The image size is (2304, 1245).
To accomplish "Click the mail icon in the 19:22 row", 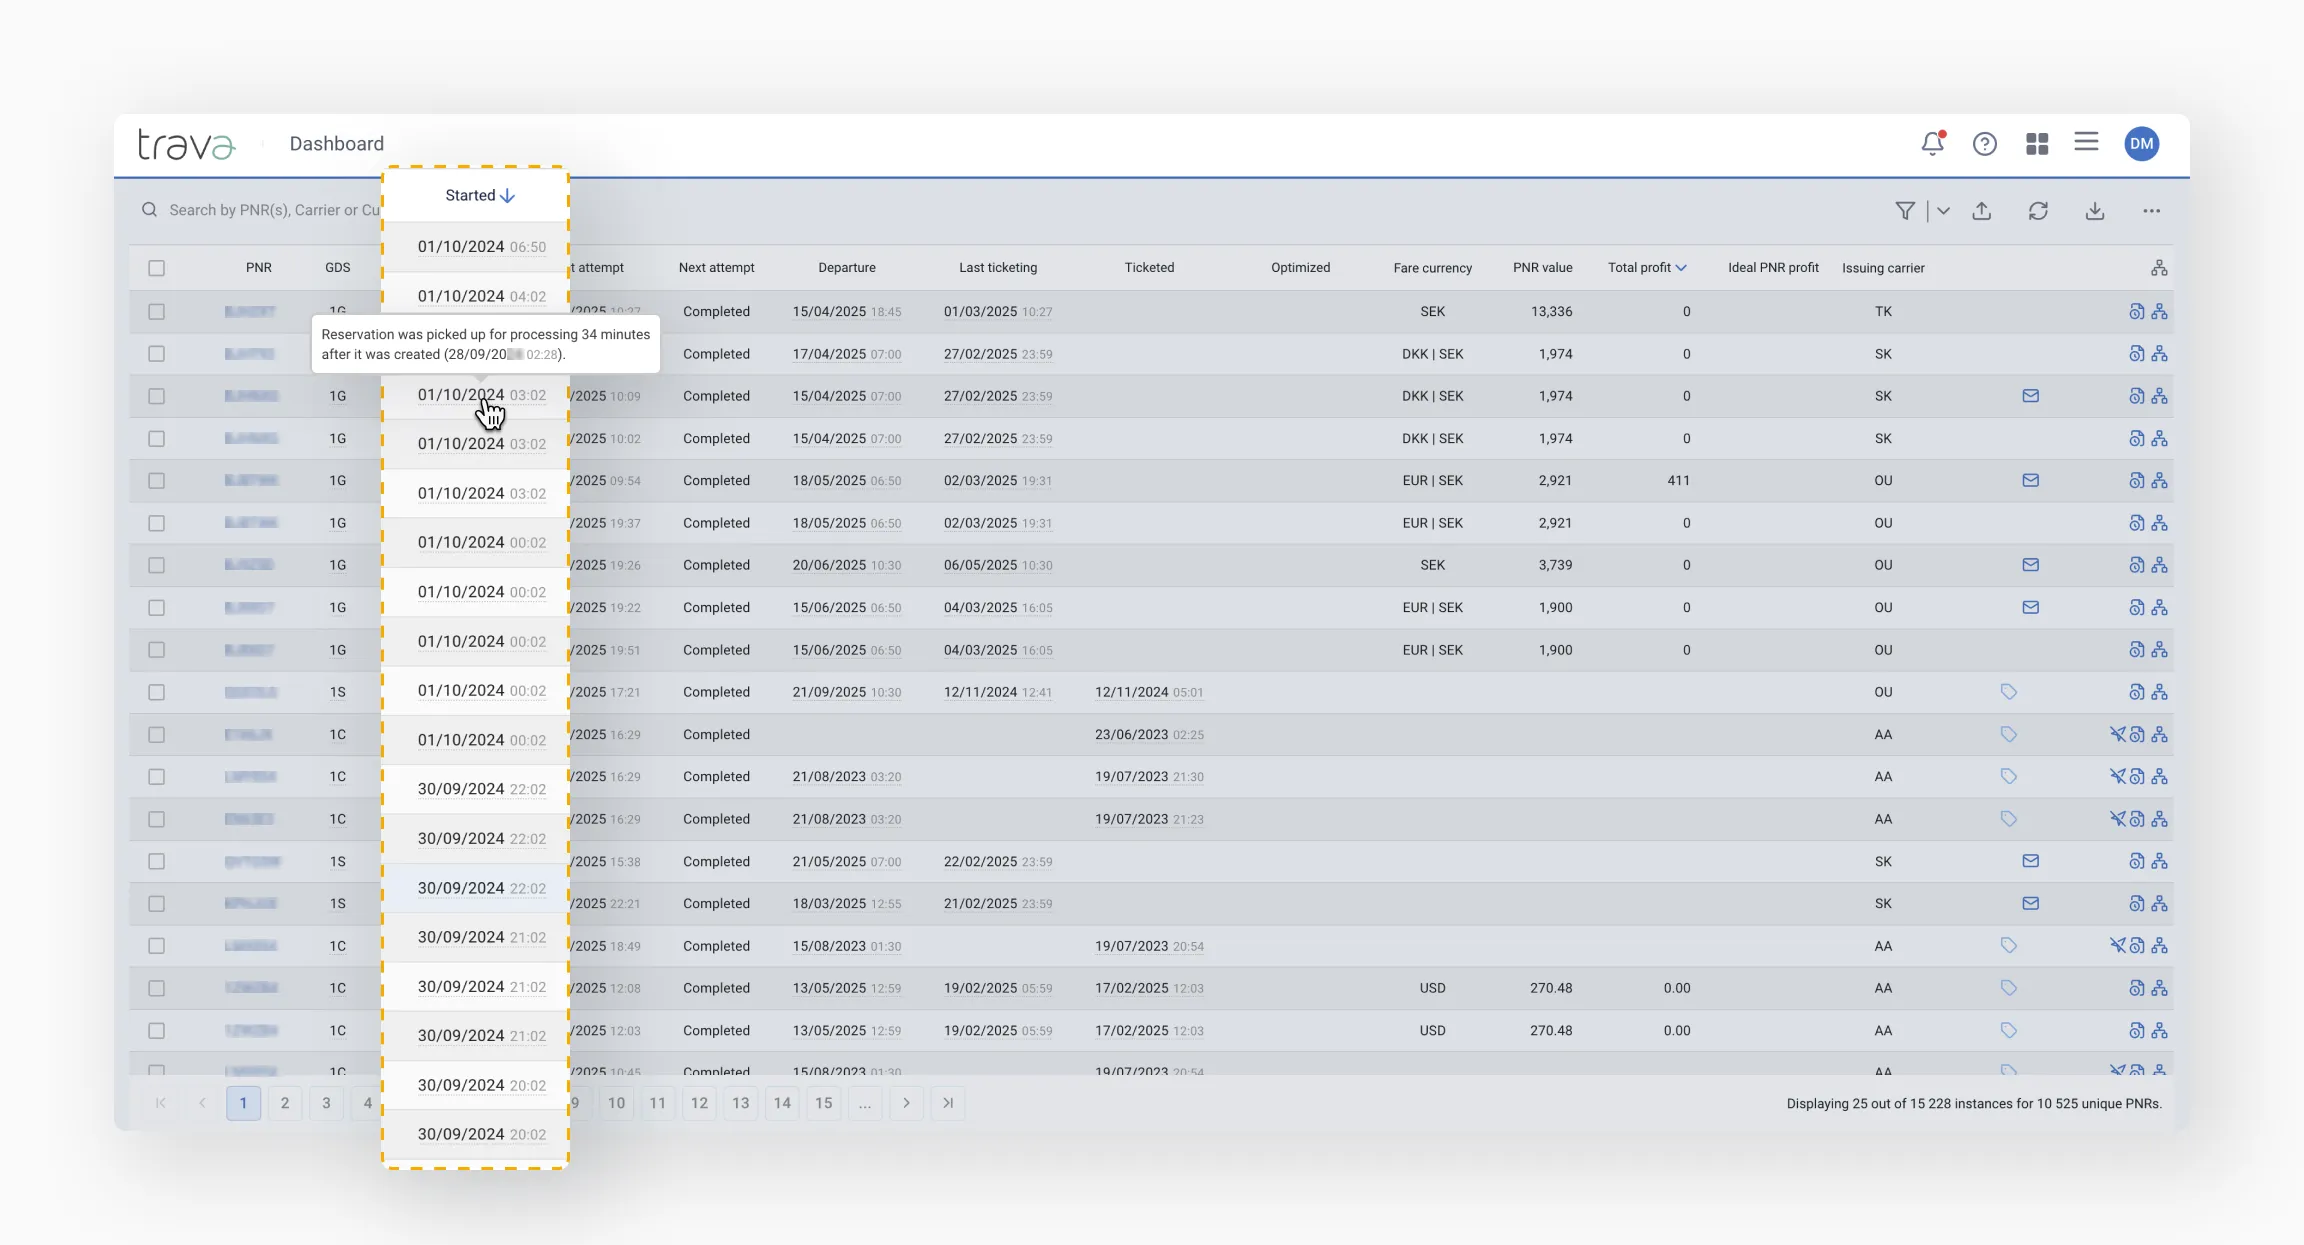I will (2031, 607).
